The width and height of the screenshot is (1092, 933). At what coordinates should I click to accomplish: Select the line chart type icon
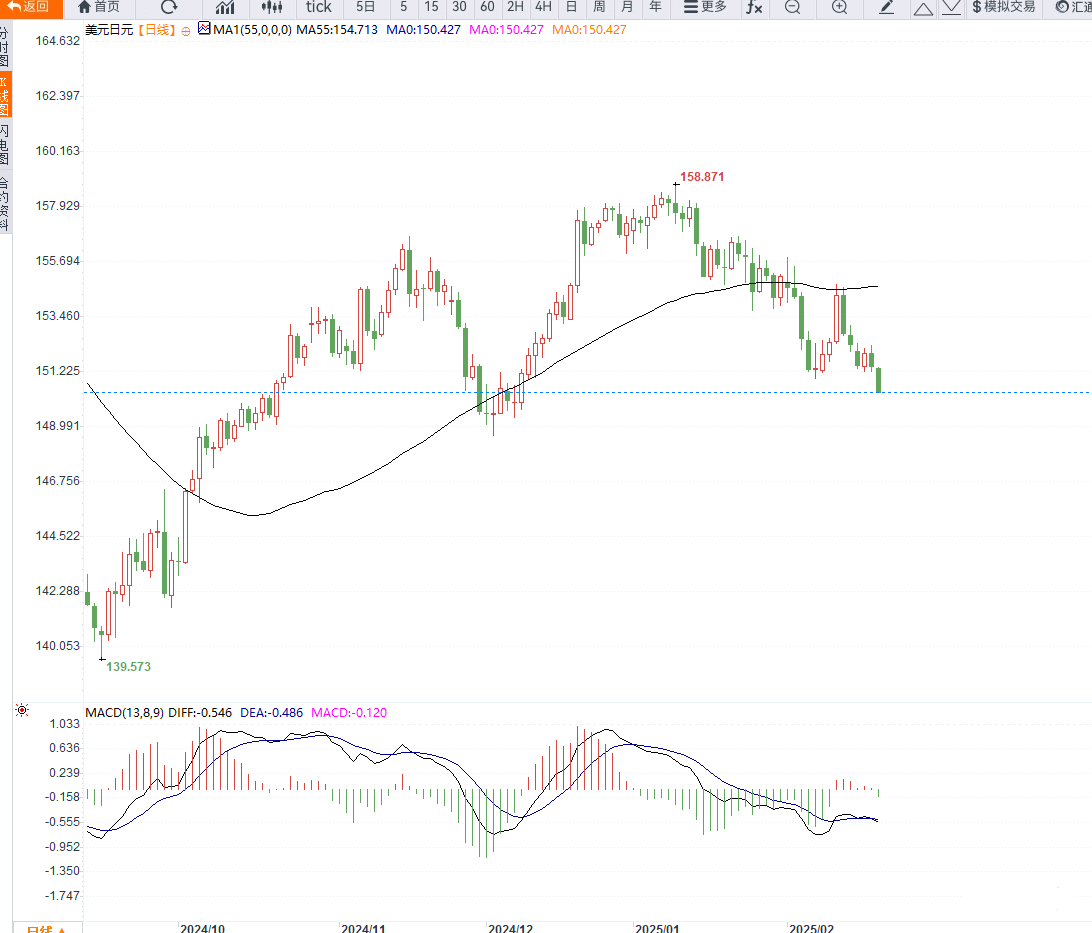(225, 7)
